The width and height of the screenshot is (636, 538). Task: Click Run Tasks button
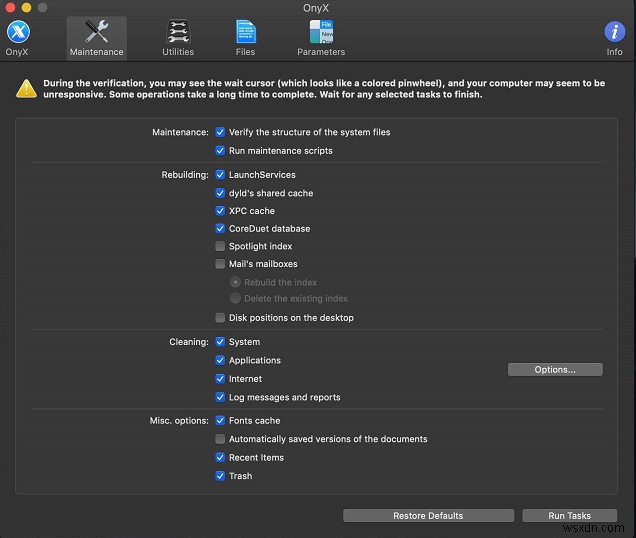569,516
